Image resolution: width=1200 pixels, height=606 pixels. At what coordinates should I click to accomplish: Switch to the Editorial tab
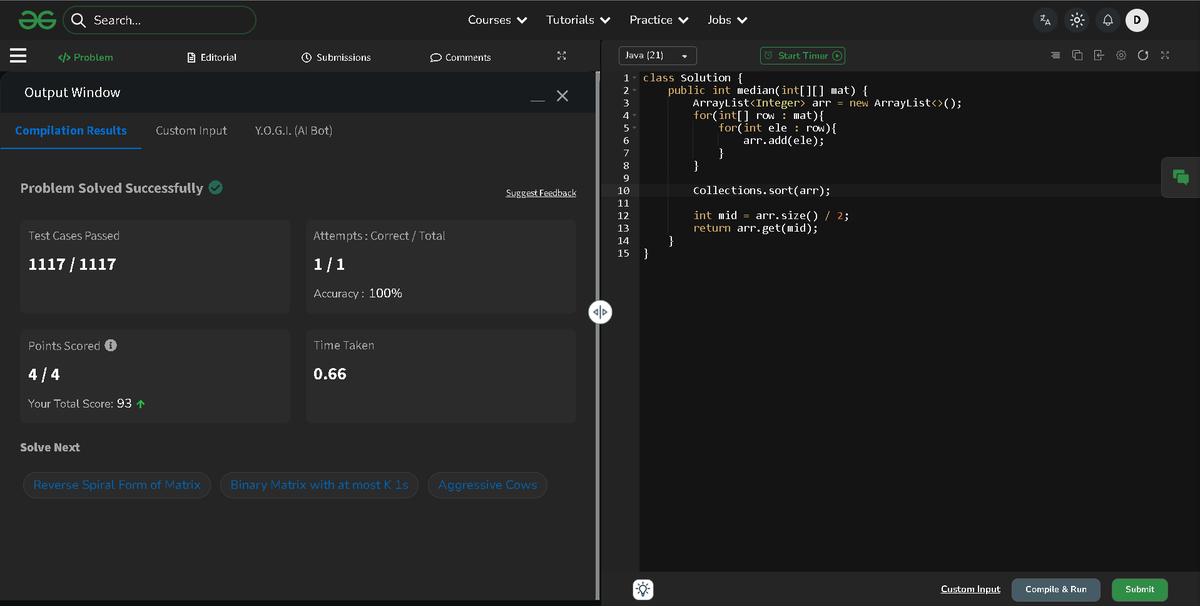pyautogui.click(x=212, y=57)
